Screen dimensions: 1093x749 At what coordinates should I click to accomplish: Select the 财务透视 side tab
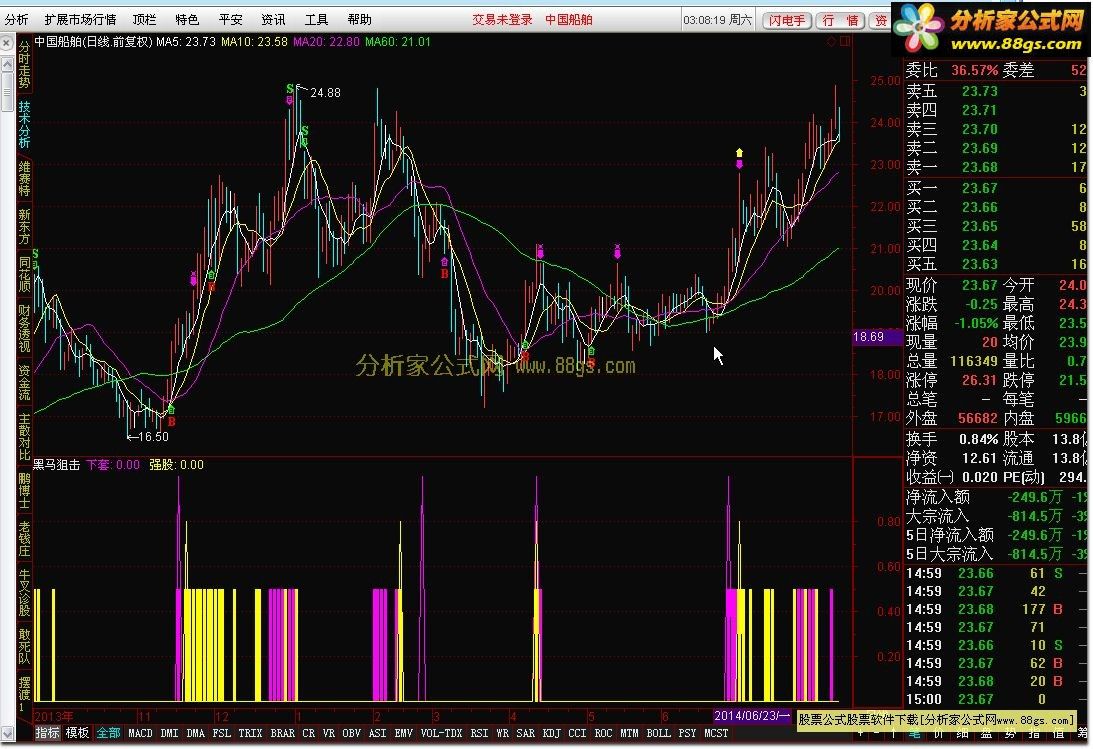[x=24, y=328]
